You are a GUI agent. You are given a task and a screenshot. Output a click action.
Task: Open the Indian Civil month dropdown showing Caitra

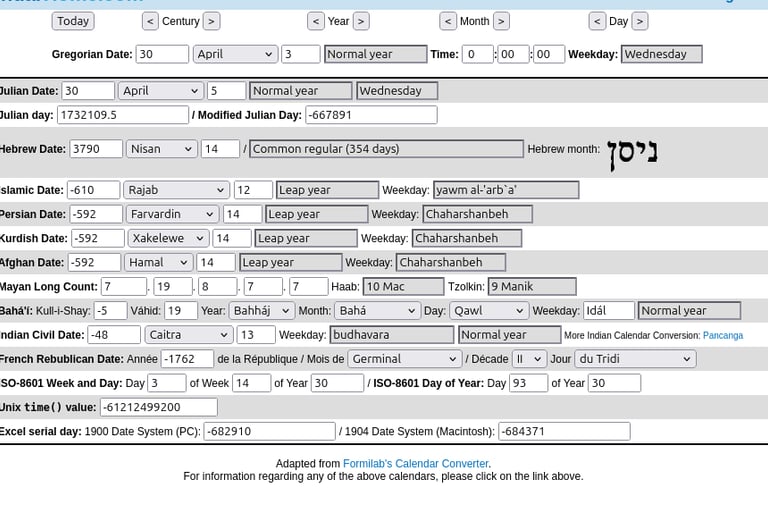pyautogui.click(x=188, y=335)
